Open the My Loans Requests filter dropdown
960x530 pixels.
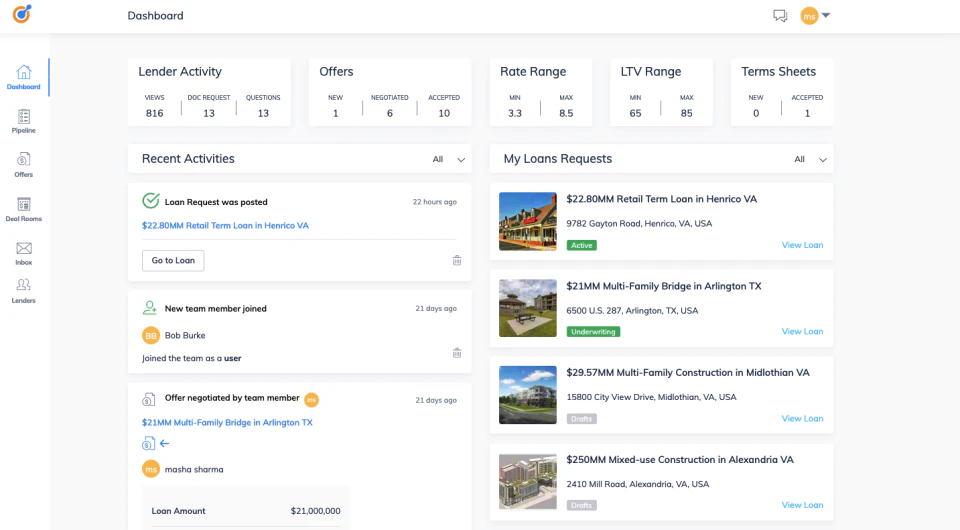[x=822, y=159]
